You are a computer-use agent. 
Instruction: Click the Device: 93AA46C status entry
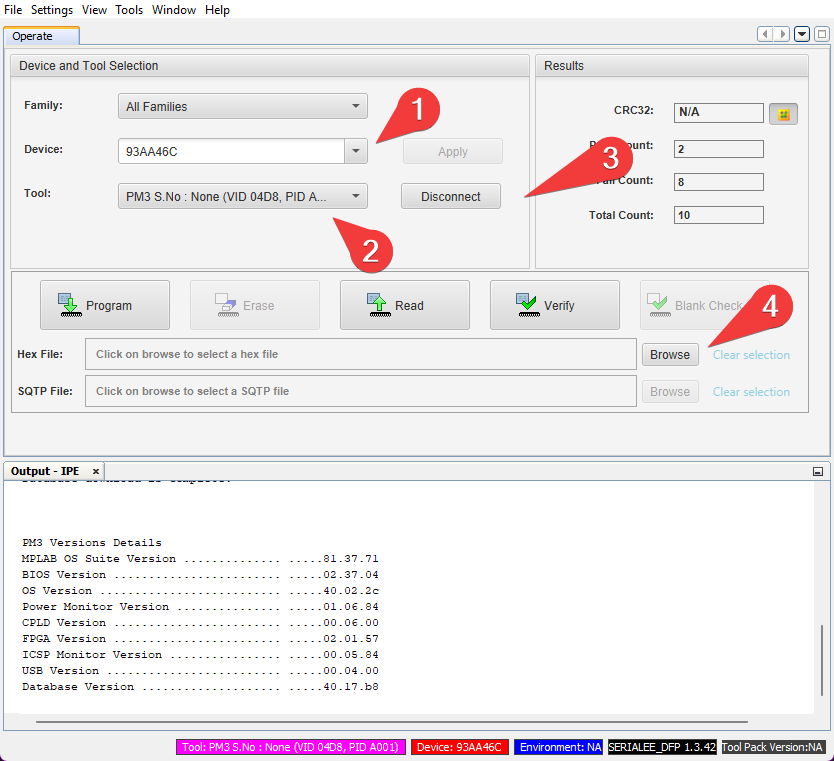pos(459,747)
